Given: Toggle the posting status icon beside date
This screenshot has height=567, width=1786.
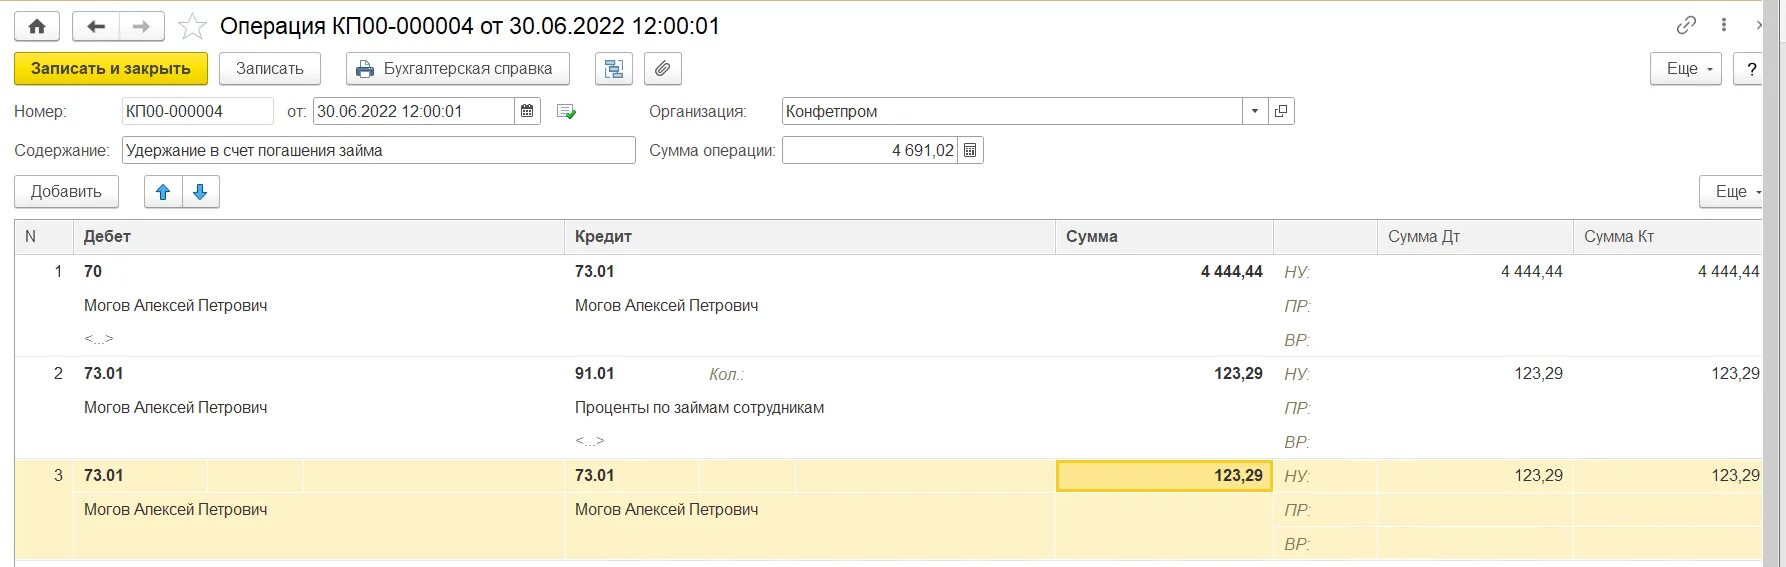Looking at the screenshot, I should 566,112.
